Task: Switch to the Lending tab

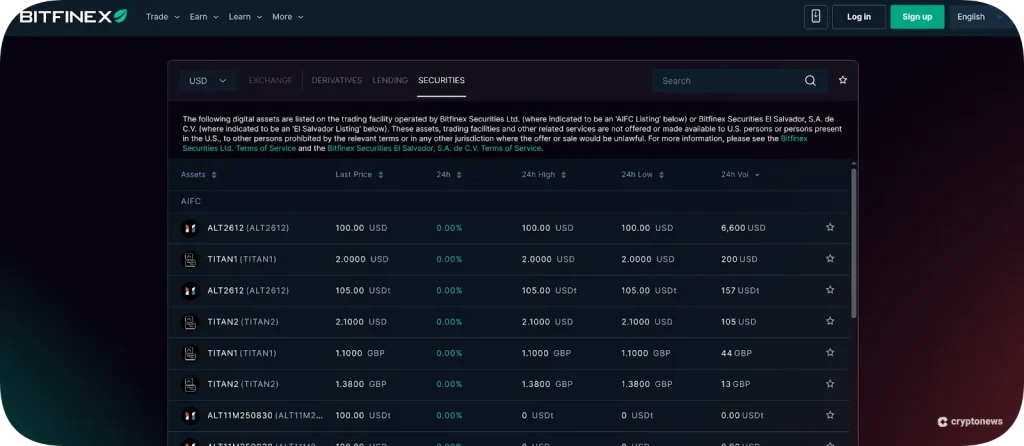Action: 390,80
